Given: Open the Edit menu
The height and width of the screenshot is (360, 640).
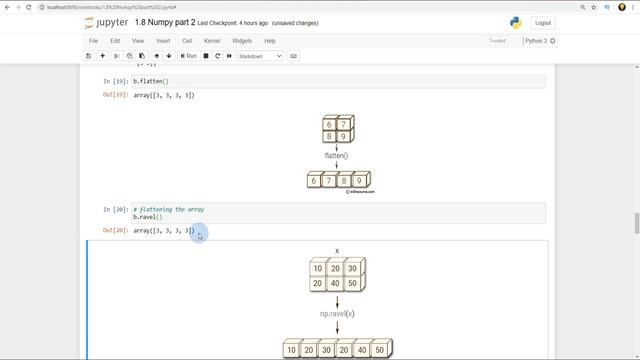Looking at the screenshot, I should tap(115, 41).
